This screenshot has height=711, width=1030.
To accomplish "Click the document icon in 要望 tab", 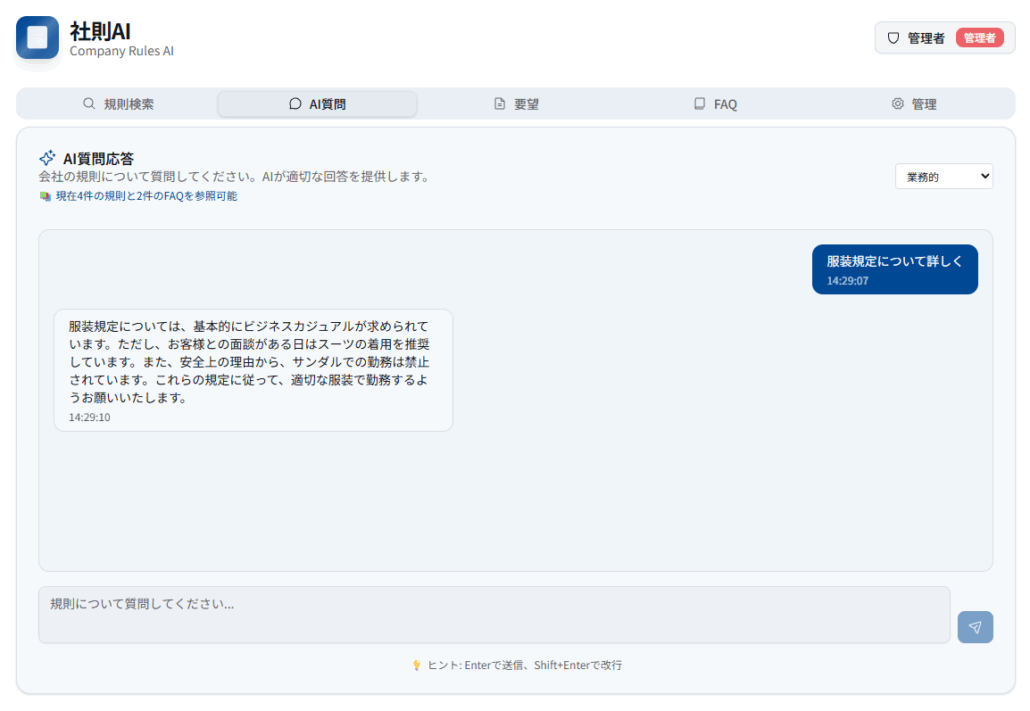I will (500, 104).
